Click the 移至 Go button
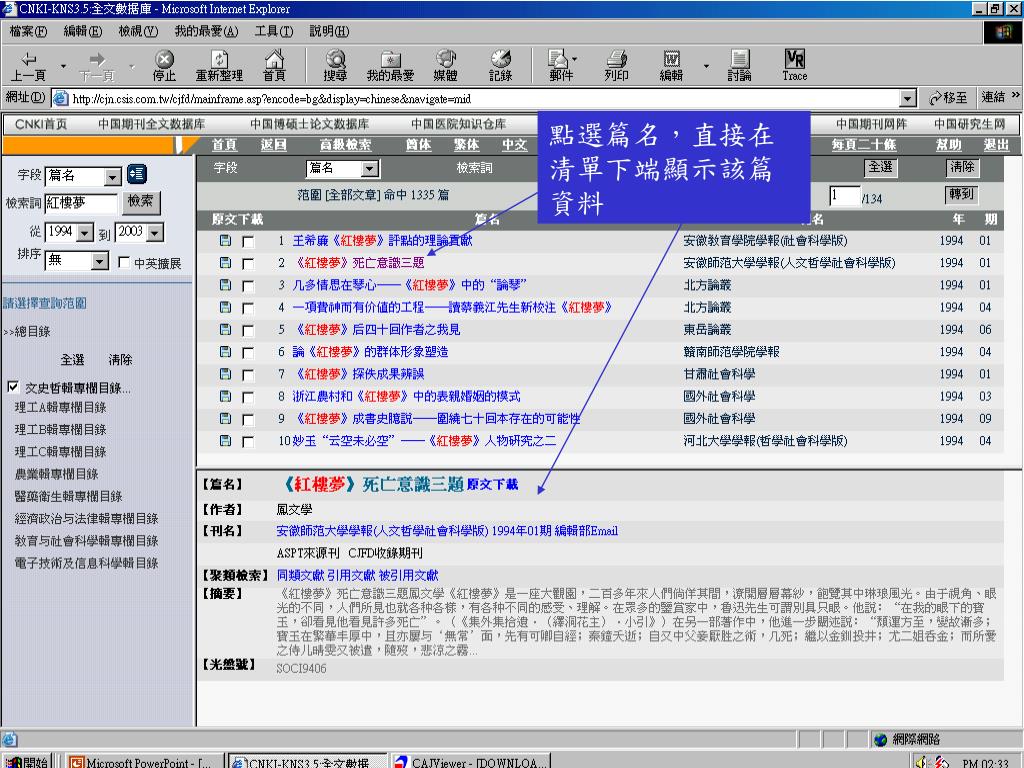Image resolution: width=1024 pixels, height=768 pixels. click(948, 98)
